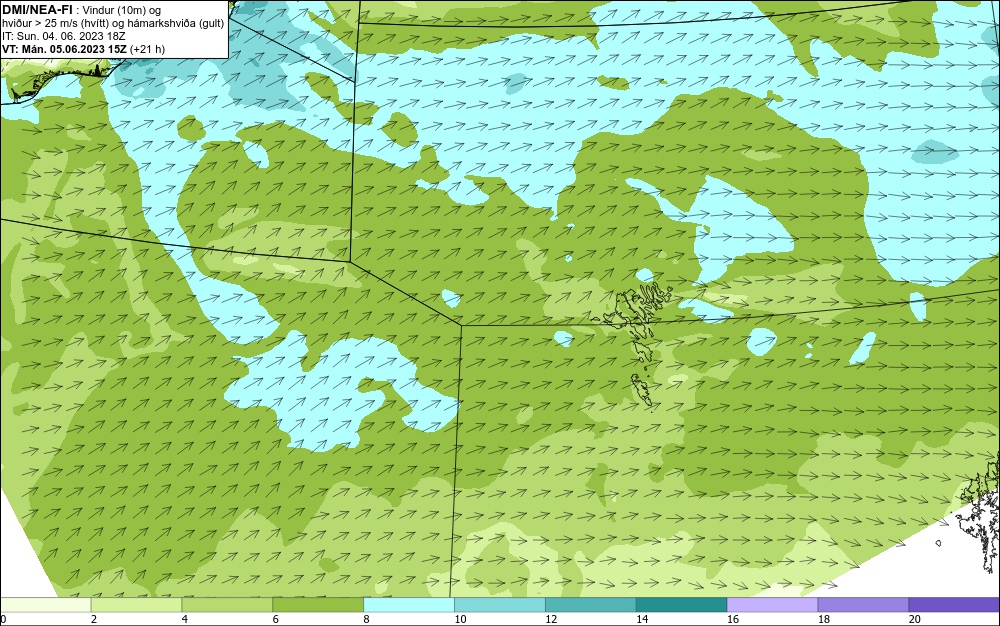Click the 8-10 m/s light cyan swatch
The height and width of the screenshot is (626, 1000).
tap(409, 605)
